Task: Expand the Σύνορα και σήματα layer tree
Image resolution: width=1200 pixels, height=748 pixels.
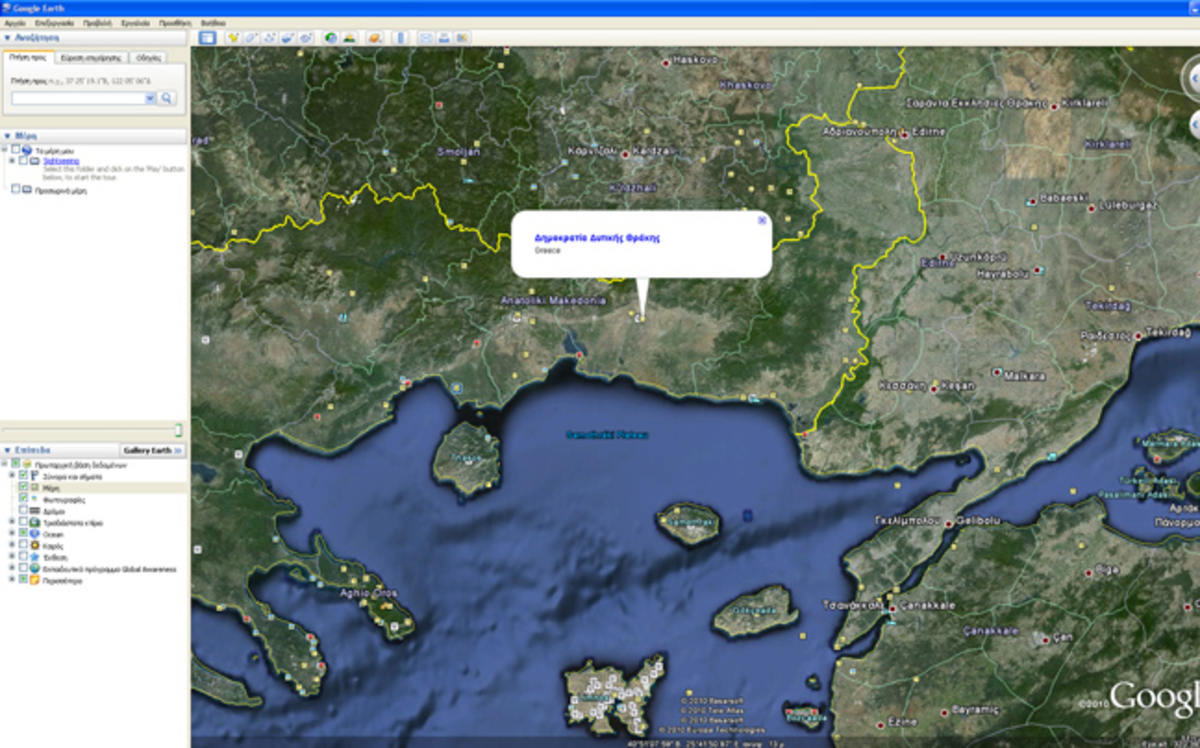Action: [x=12, y=476]
